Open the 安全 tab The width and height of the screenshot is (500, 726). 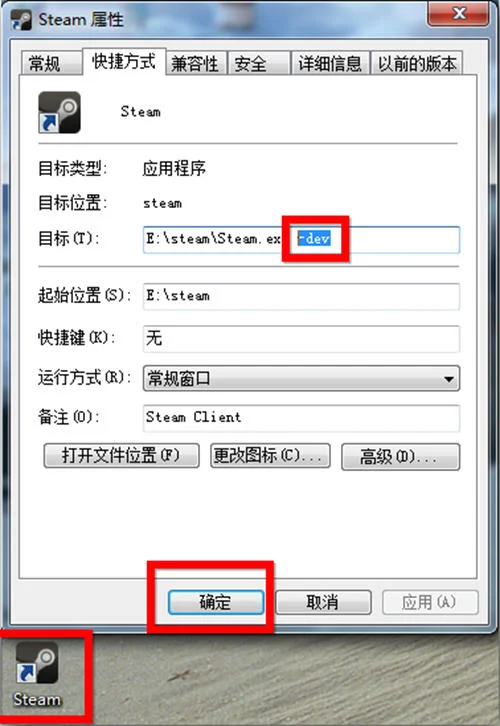[x=258, y=63]
